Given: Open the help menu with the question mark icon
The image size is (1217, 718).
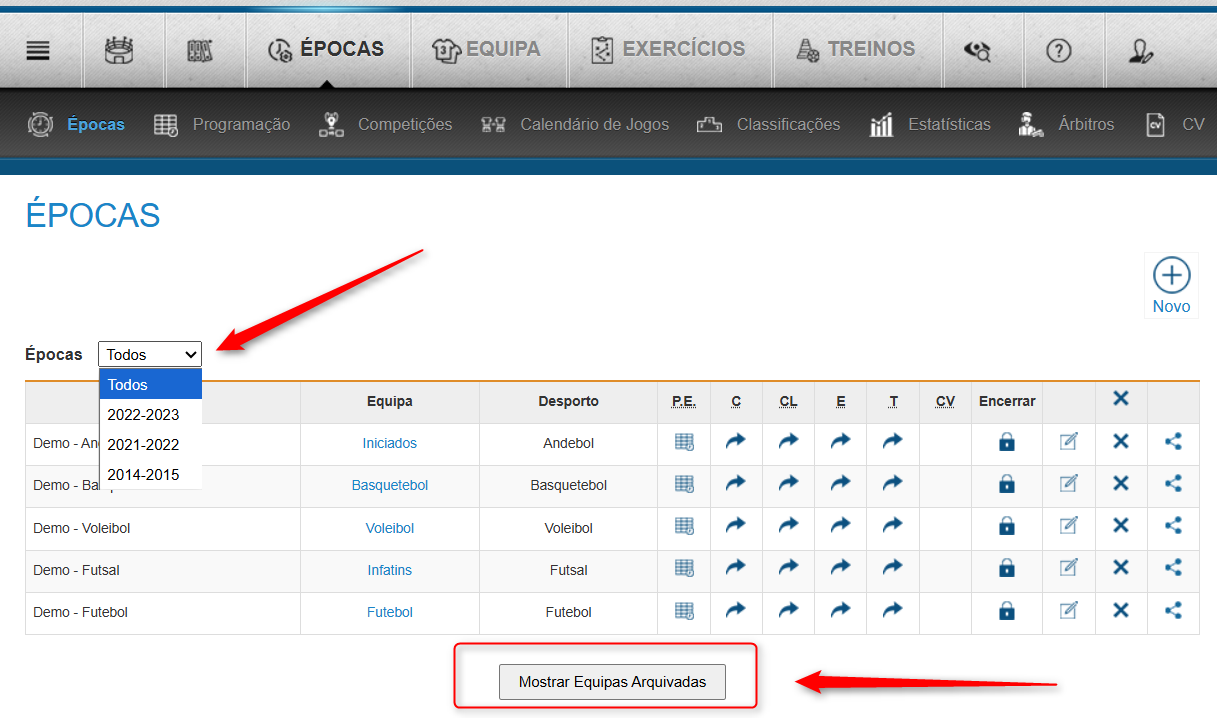Looking at the screenshot, I should tap(1060, 49).
